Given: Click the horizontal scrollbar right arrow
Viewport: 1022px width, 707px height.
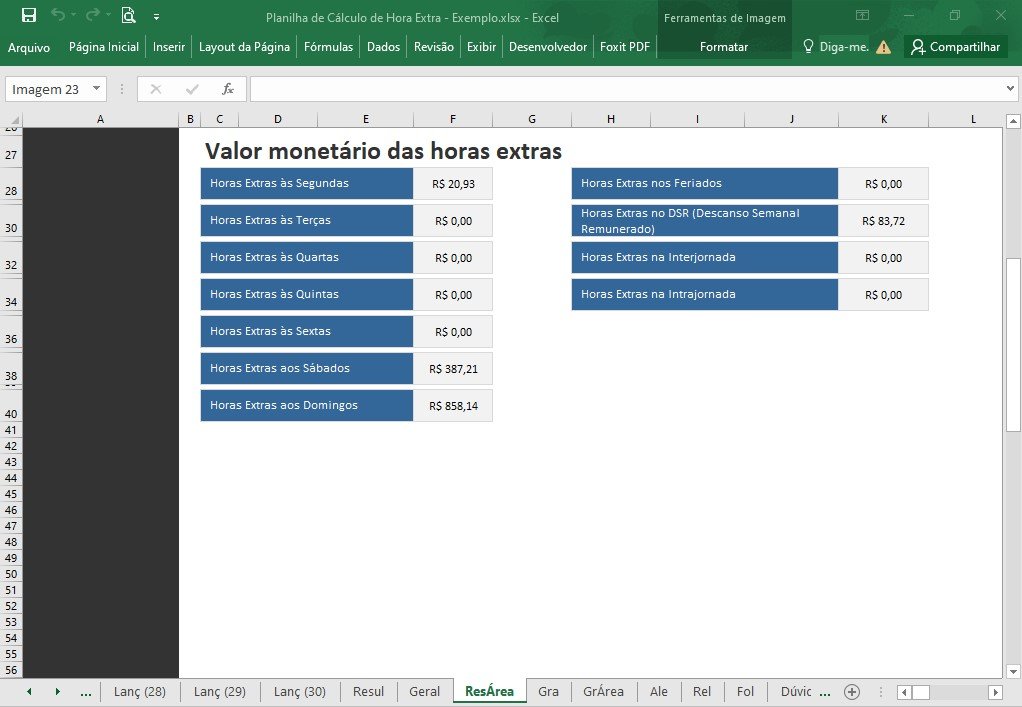Looking at the screenshot, I should point(995,692).
